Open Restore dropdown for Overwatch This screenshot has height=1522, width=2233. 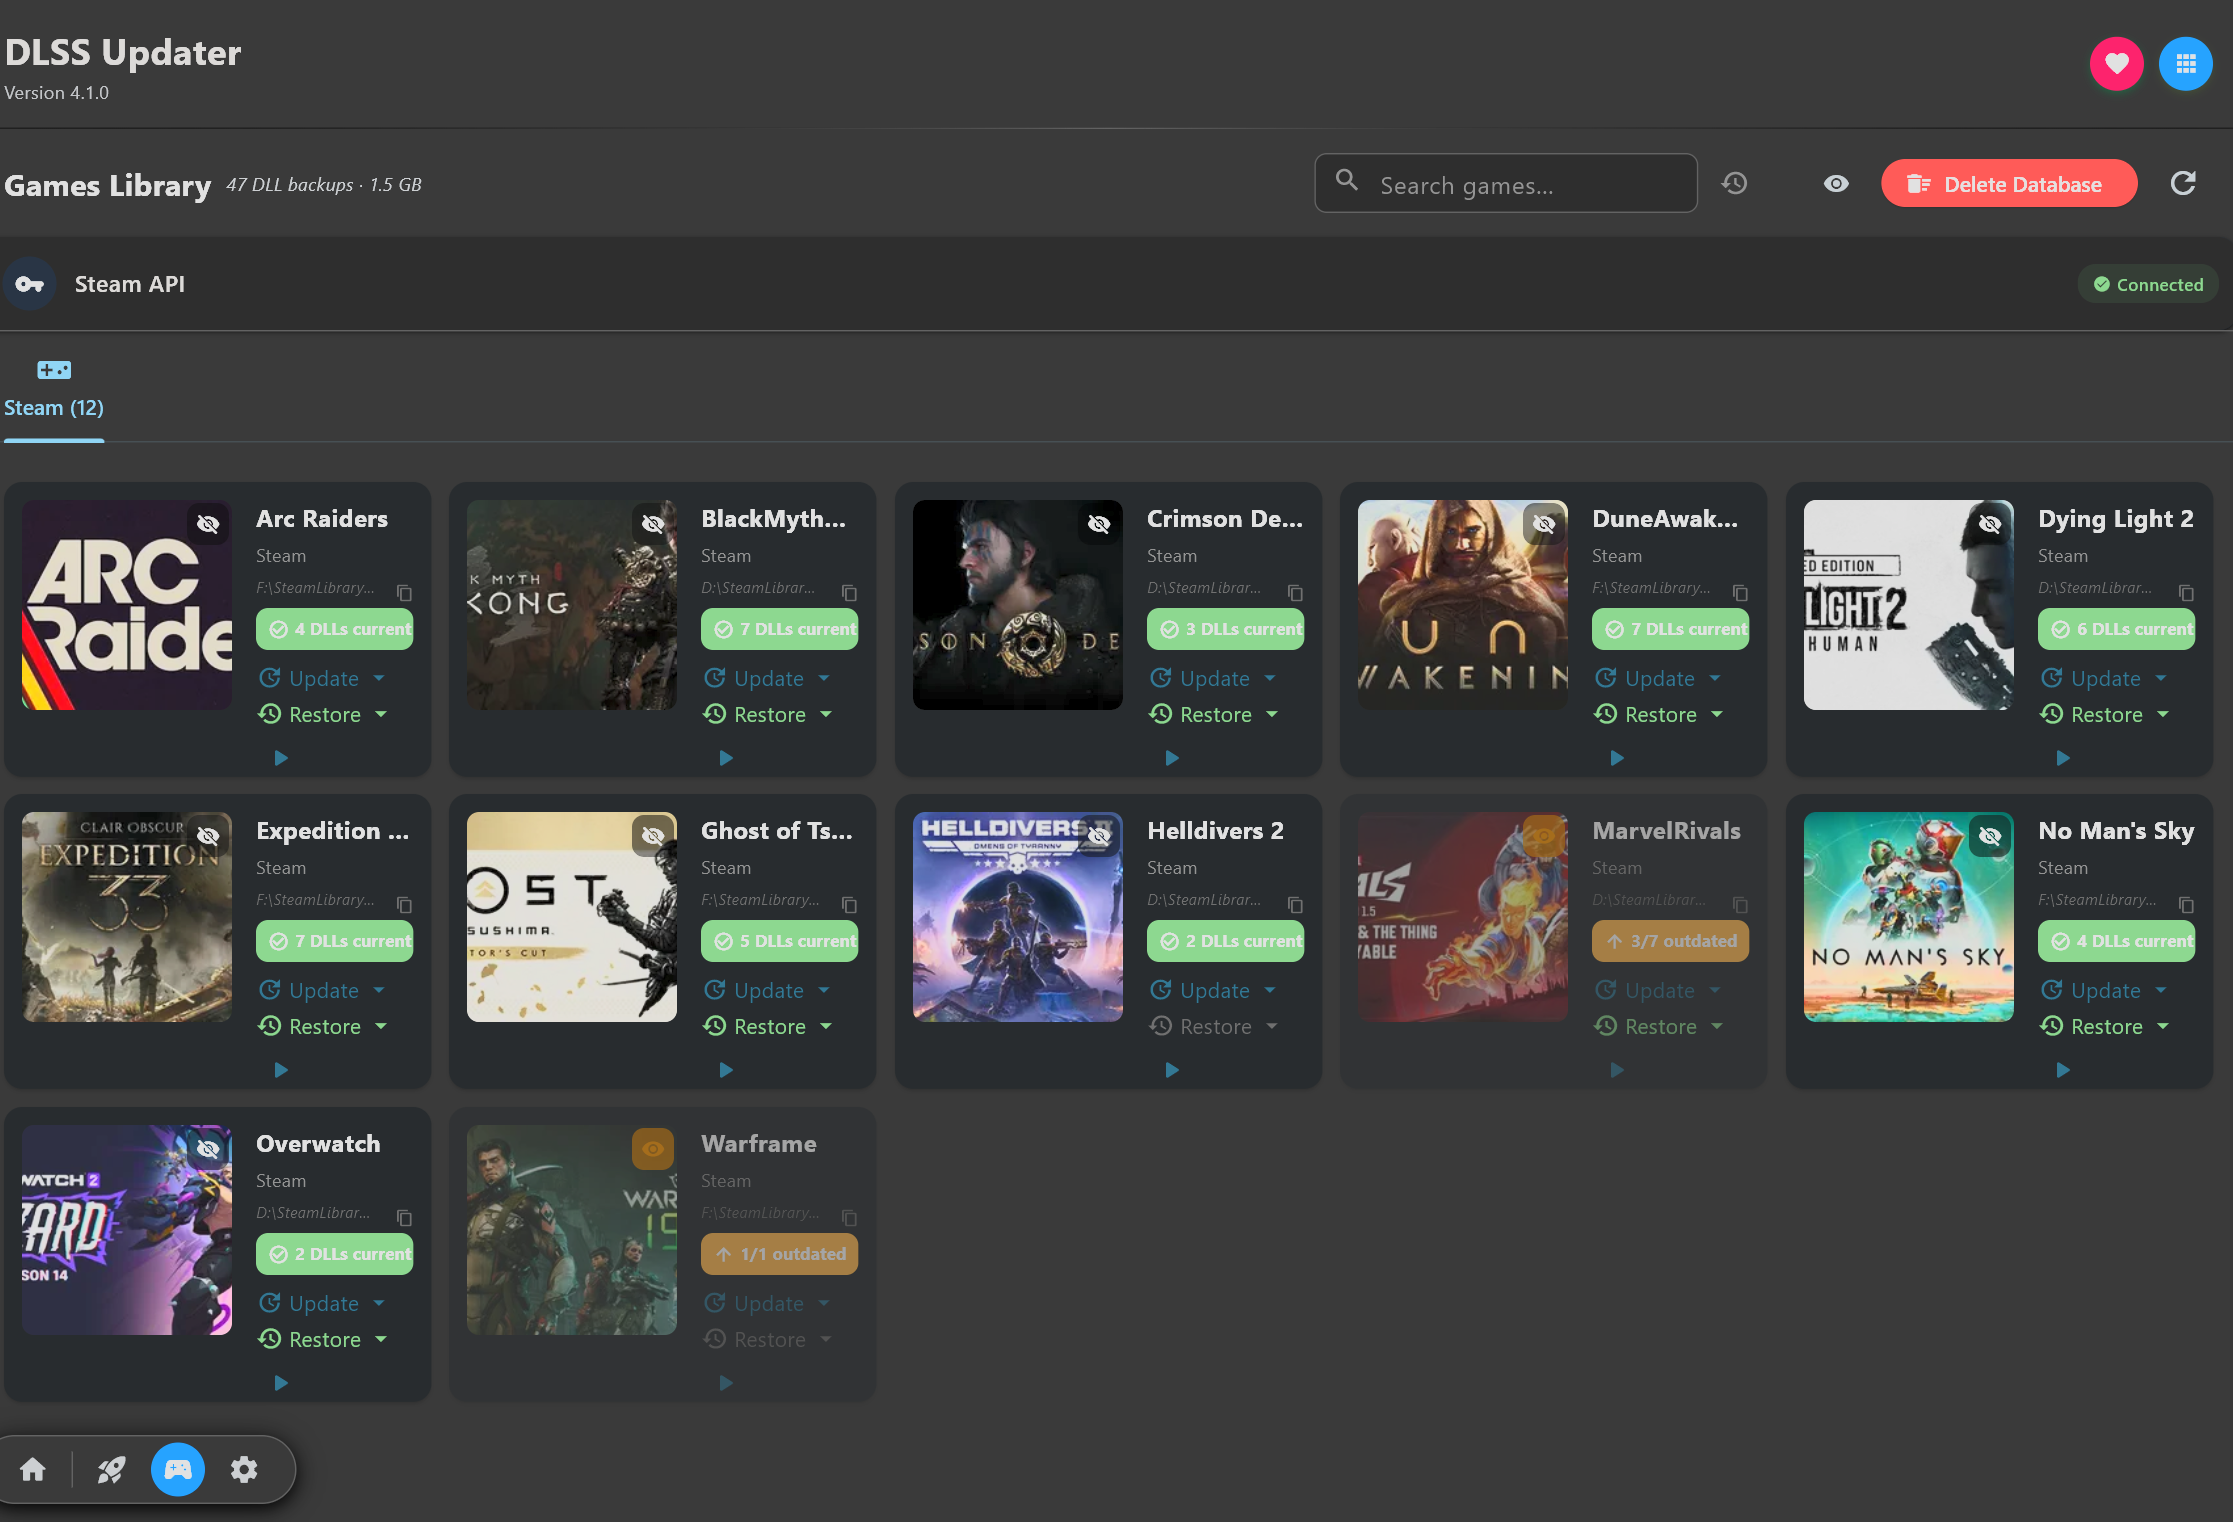[x=323, y=1339]
